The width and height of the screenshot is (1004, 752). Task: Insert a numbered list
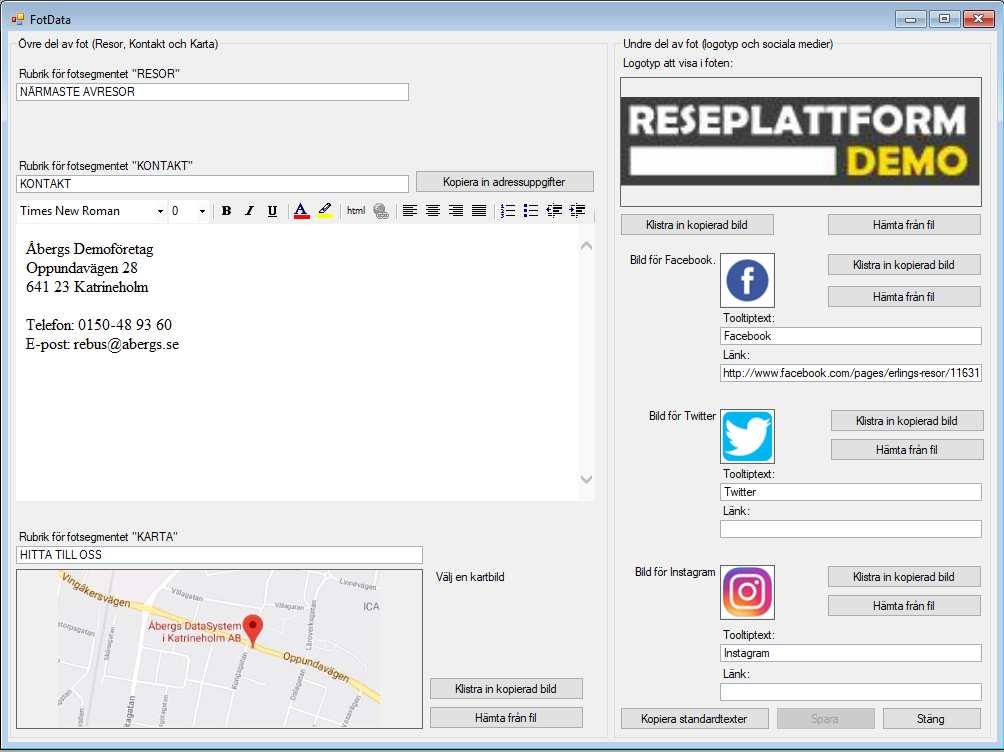click(508, 211)
